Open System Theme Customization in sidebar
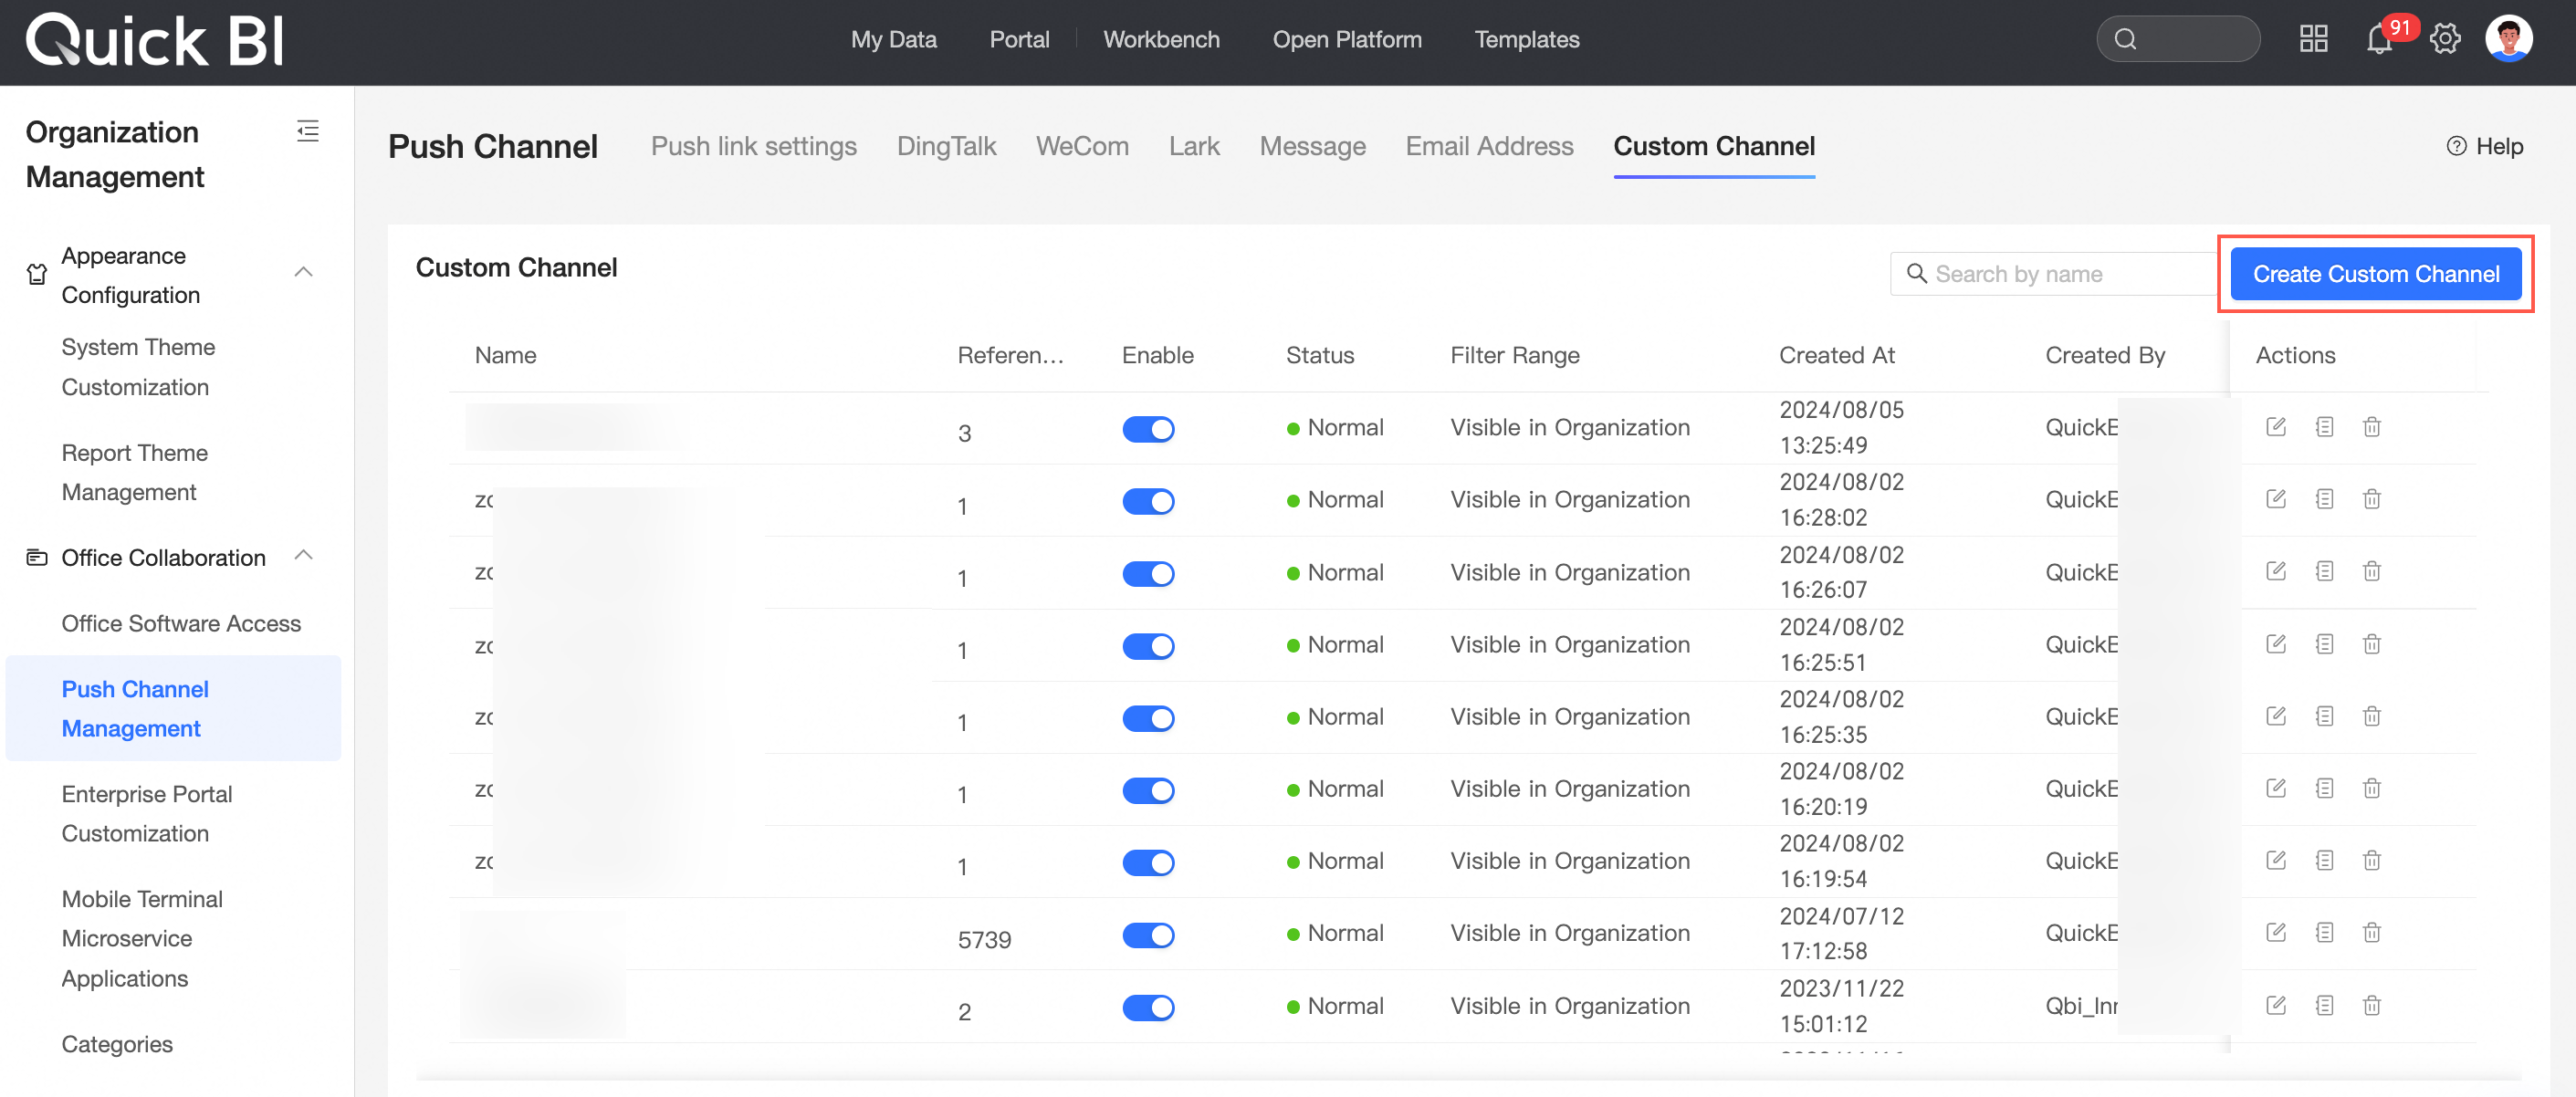Image resolution: width=2576 pixels, height=1097 pixels. pyautogui.click(x=138, y=367)
